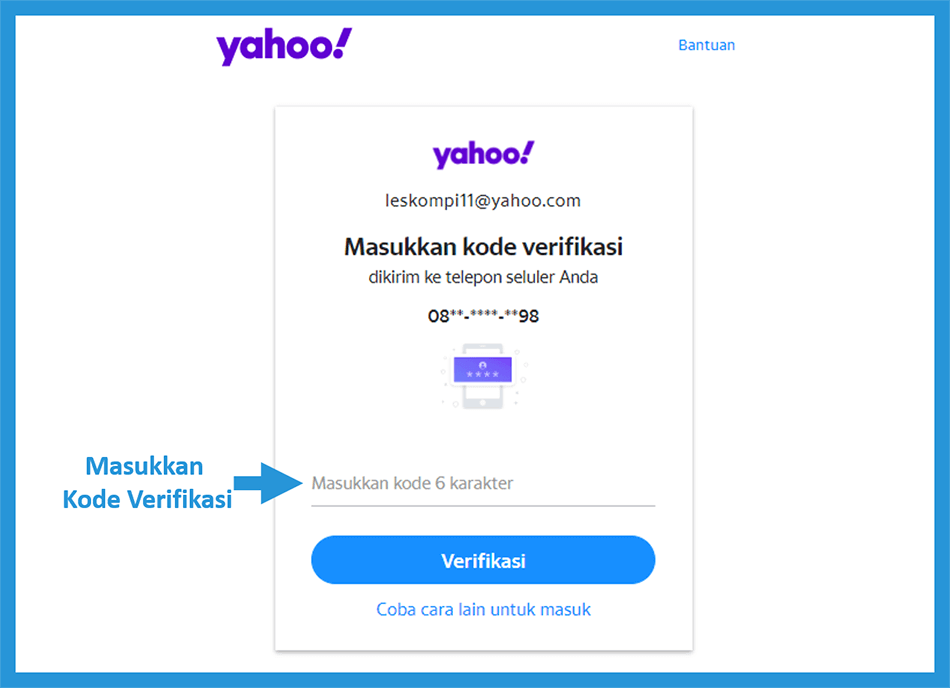Open the Bantuan help link

point(706,45)
